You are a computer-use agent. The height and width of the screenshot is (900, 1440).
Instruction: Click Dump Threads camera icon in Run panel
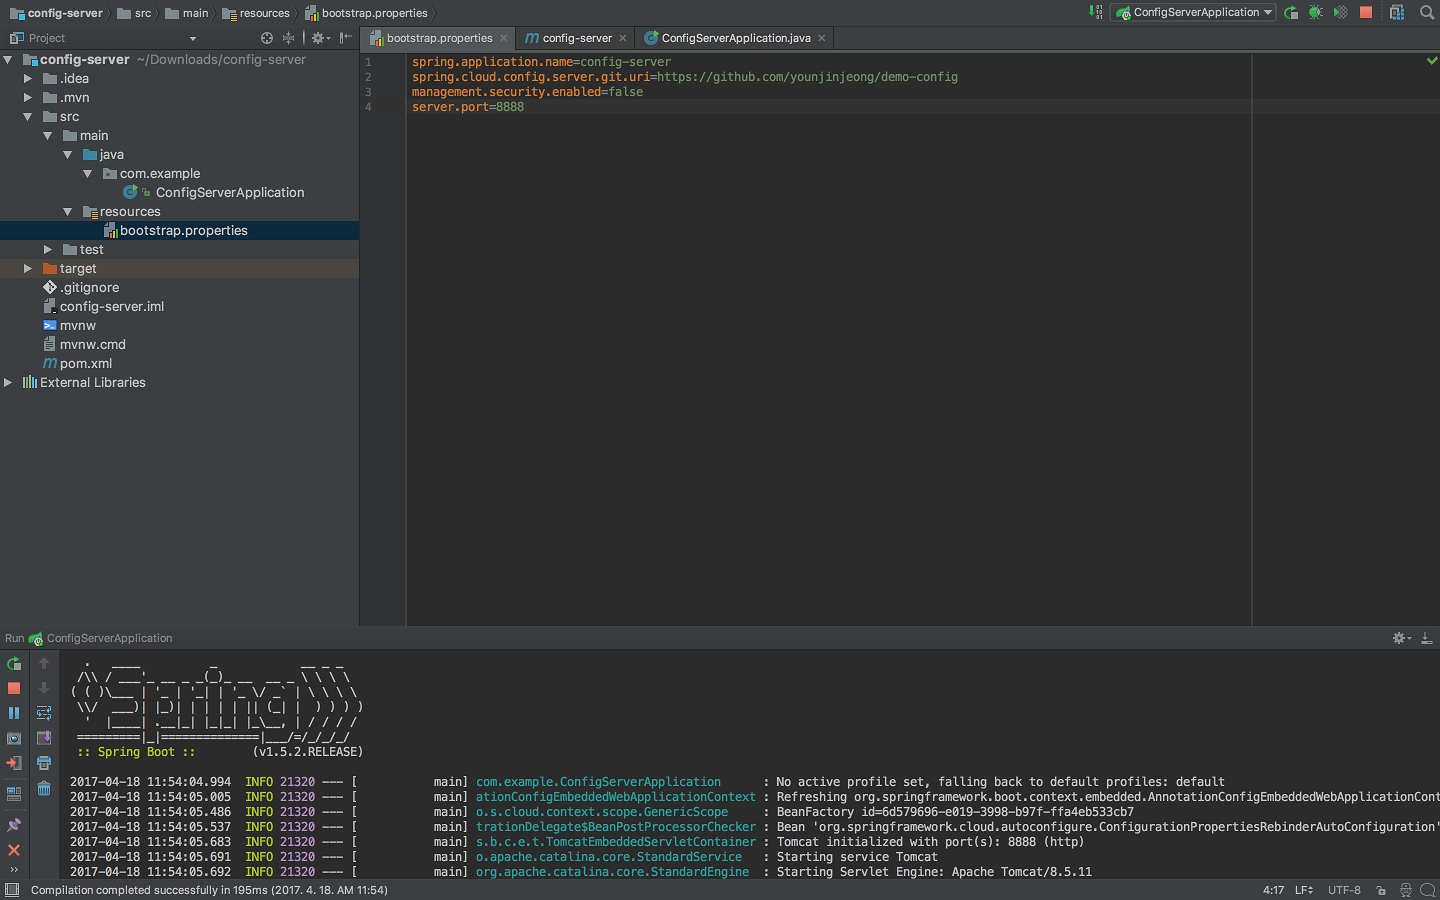[14, 738]
